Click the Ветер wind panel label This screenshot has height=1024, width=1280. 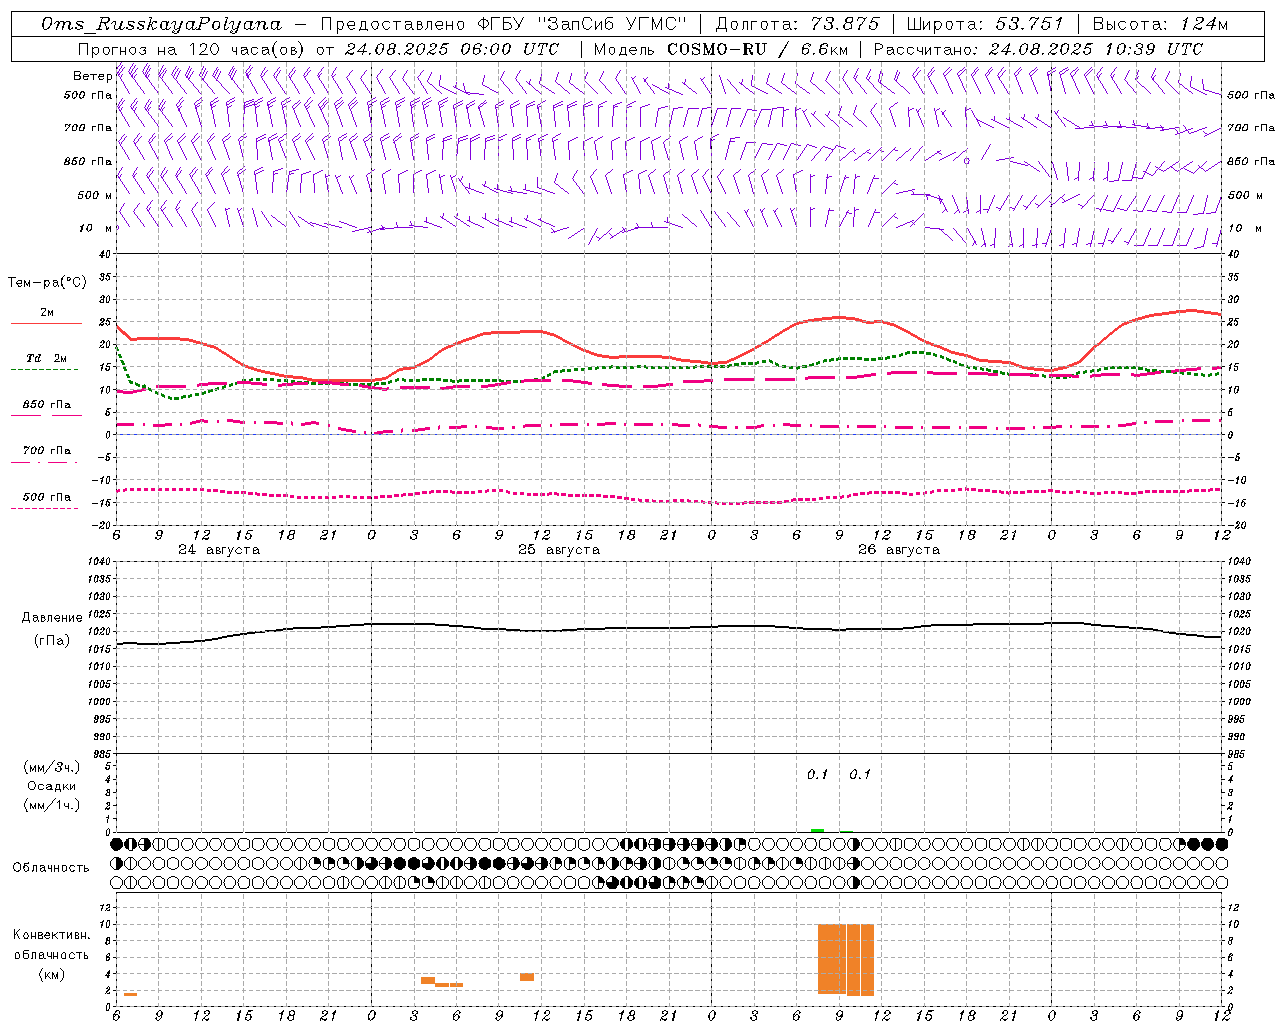[92, 76]
